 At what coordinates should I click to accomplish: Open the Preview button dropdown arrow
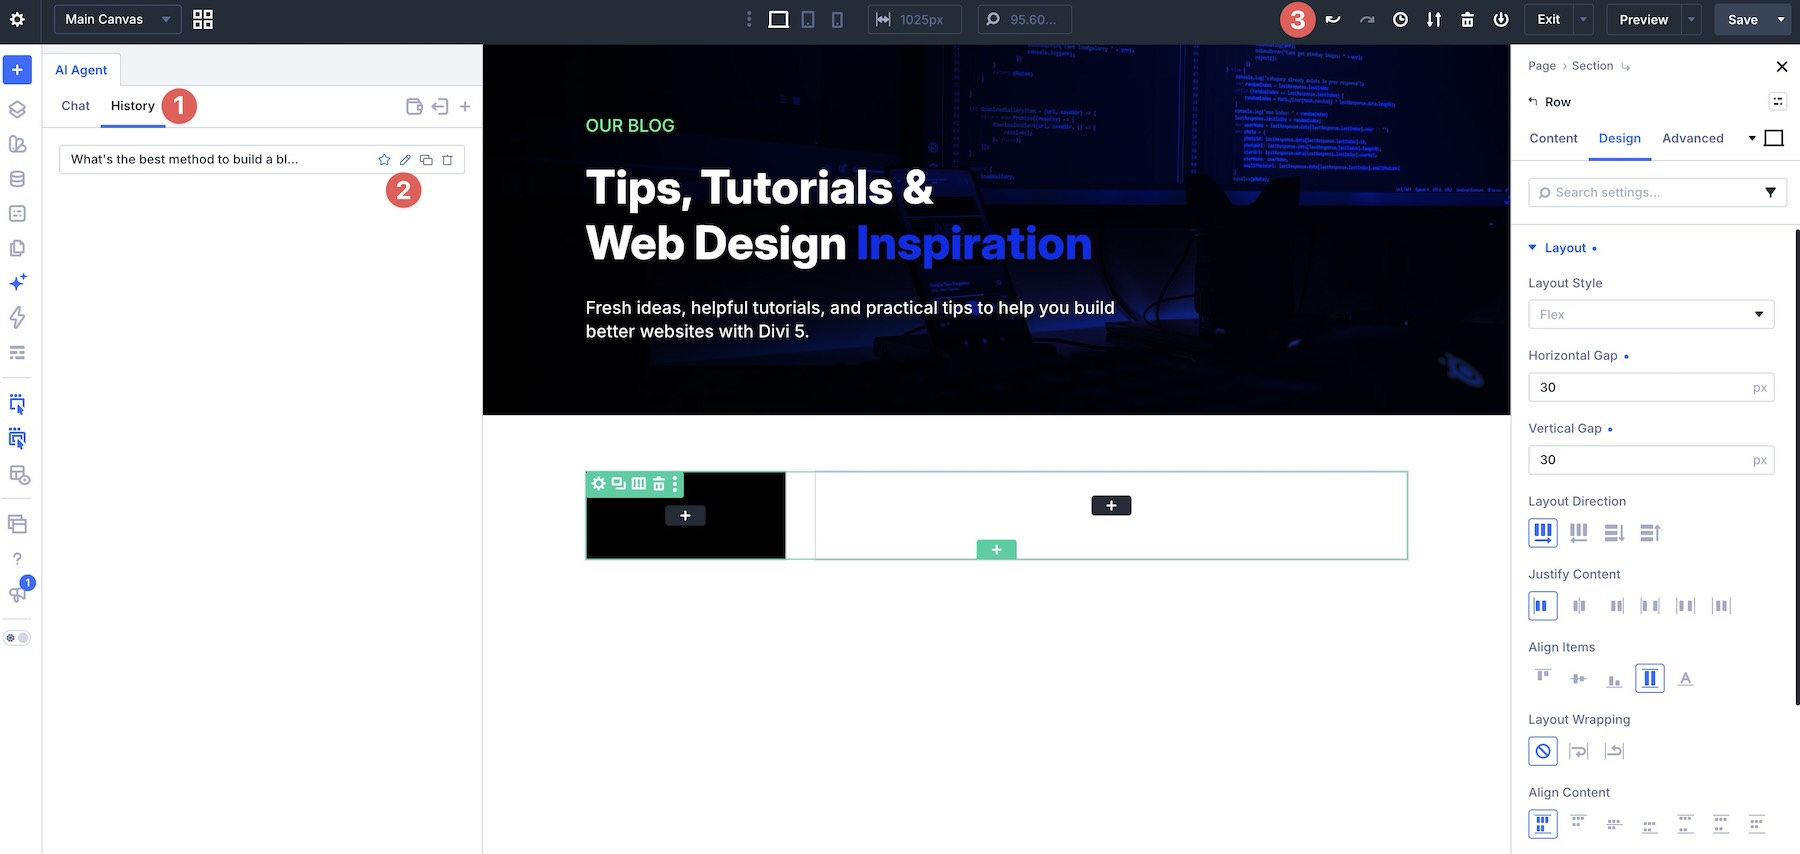(1691, 19)
